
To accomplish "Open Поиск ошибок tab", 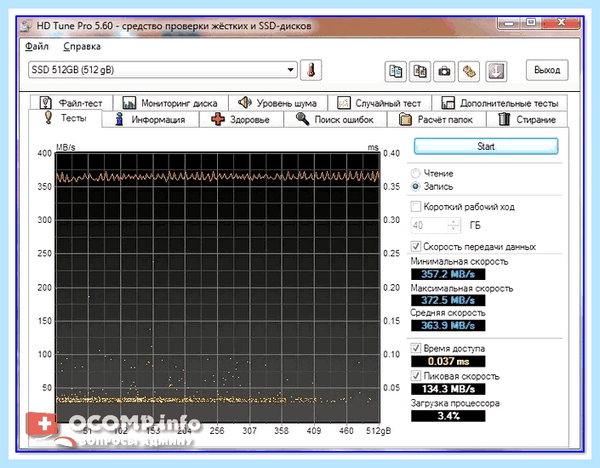I will [x=335, y=119].
